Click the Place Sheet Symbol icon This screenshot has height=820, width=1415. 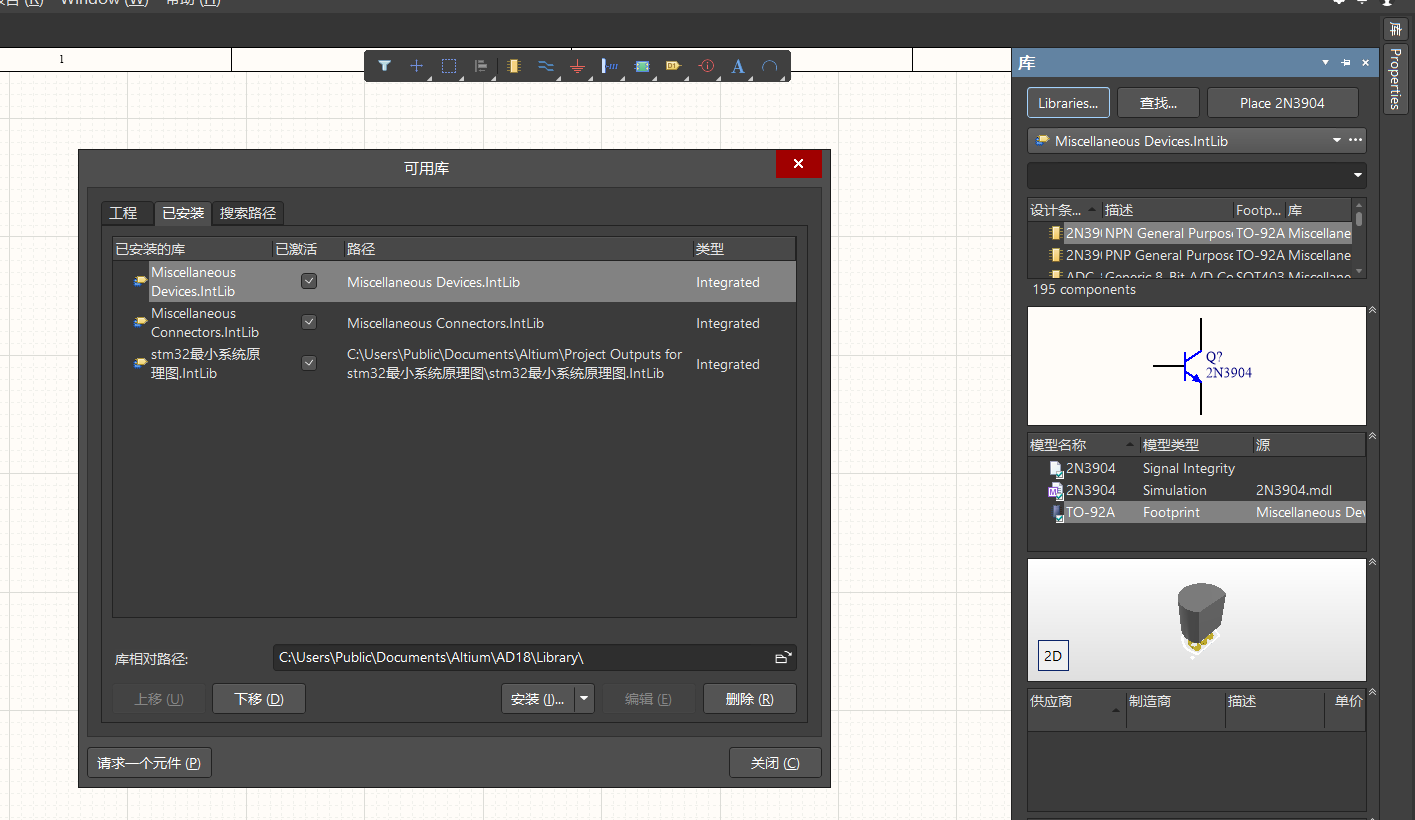click(x=642, y=66)
